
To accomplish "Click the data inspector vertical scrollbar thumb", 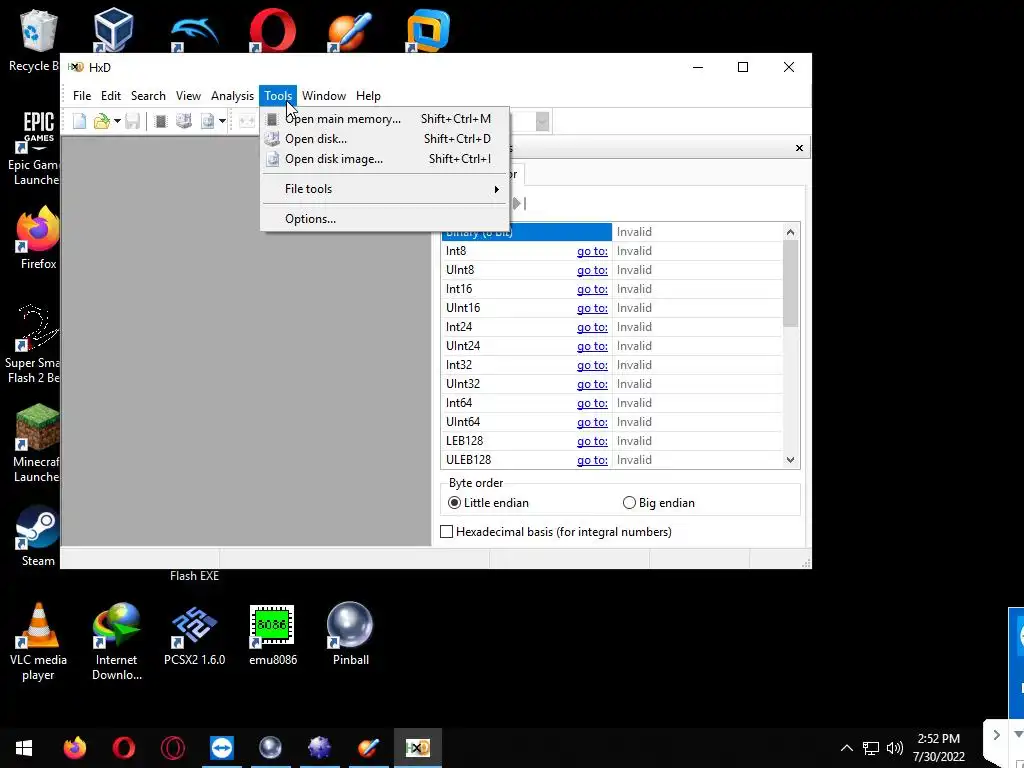I will (790, 283).
